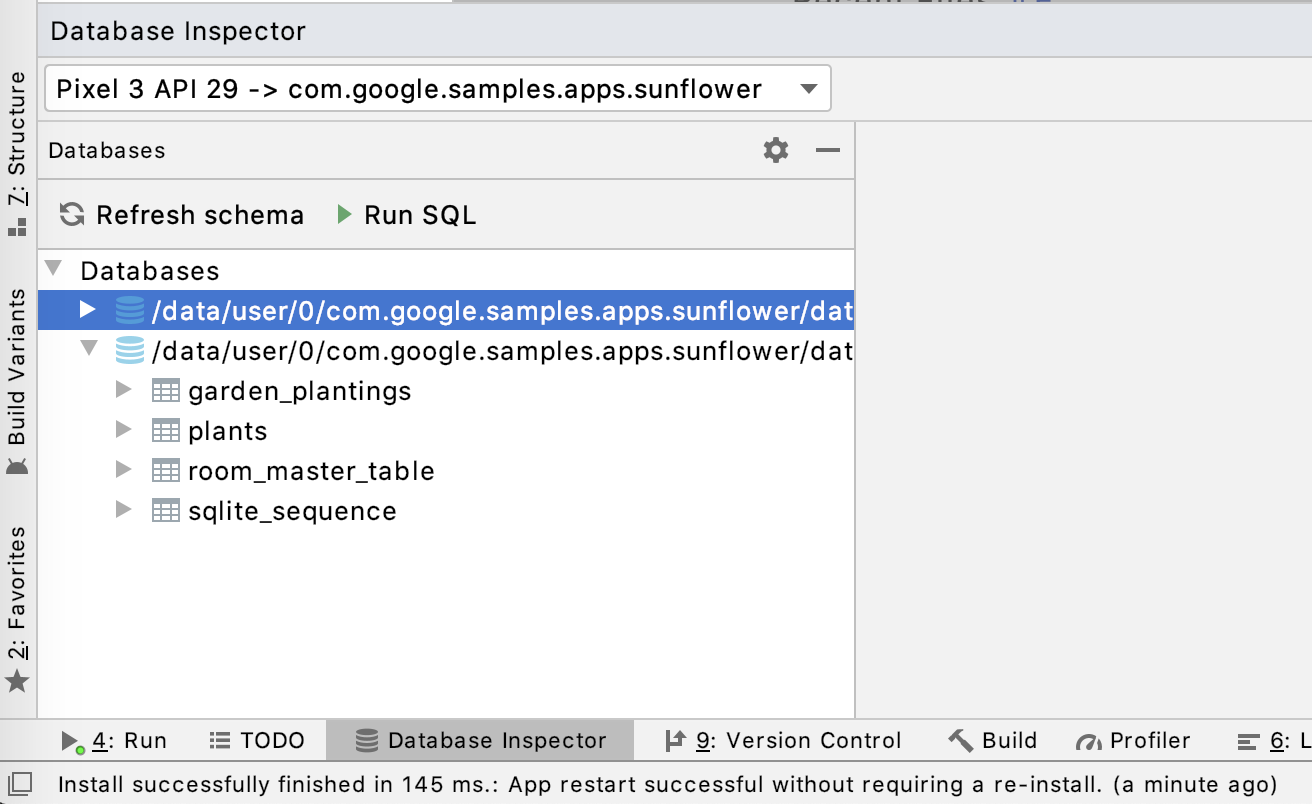Open the Version Control tab

(x=783, y=741)
